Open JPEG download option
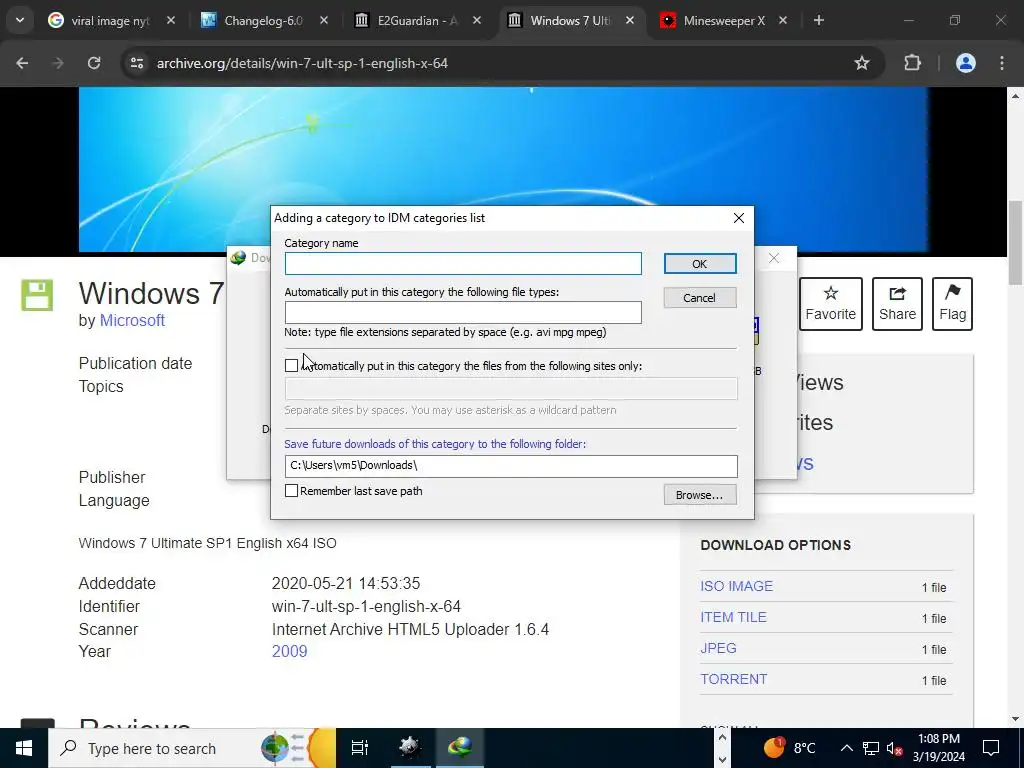This screenshot has width=1024, height=768. point(718,648)
